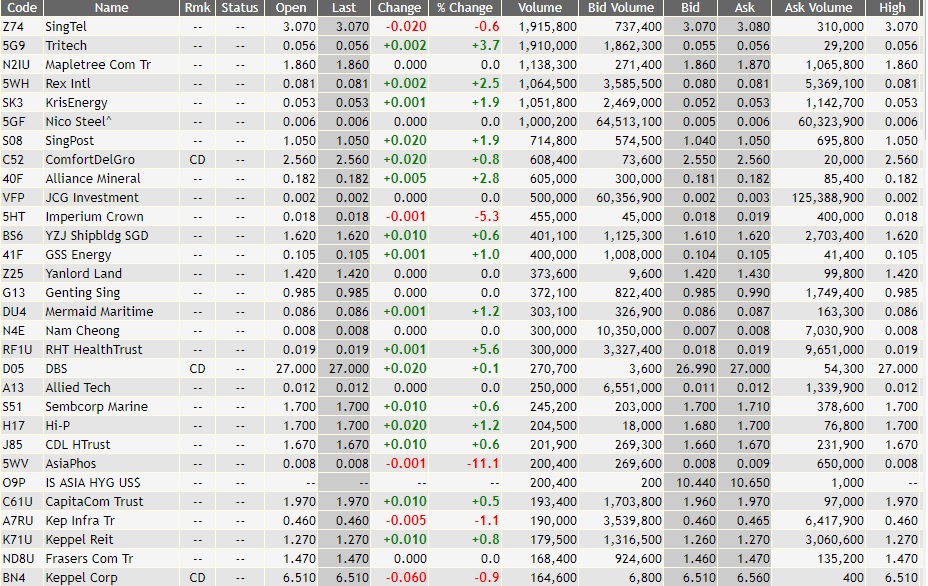Select the Mermaid Maritime stock name

coord(99,311)
